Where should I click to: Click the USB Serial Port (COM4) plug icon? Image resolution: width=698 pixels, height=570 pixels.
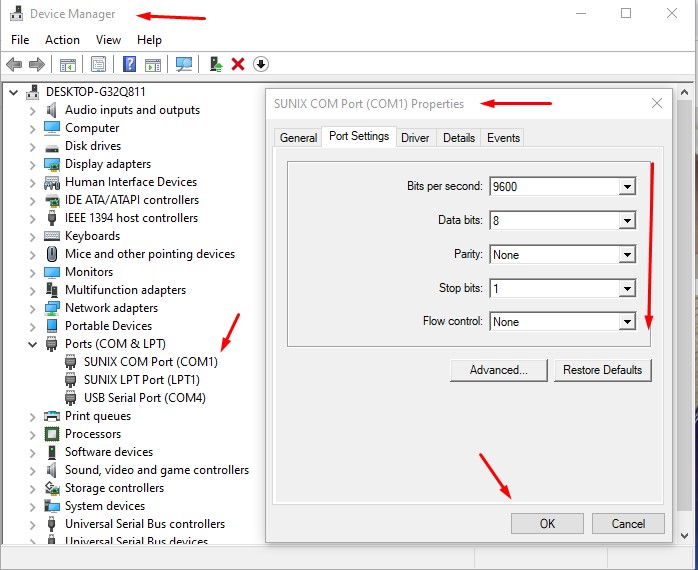[70, 398]
